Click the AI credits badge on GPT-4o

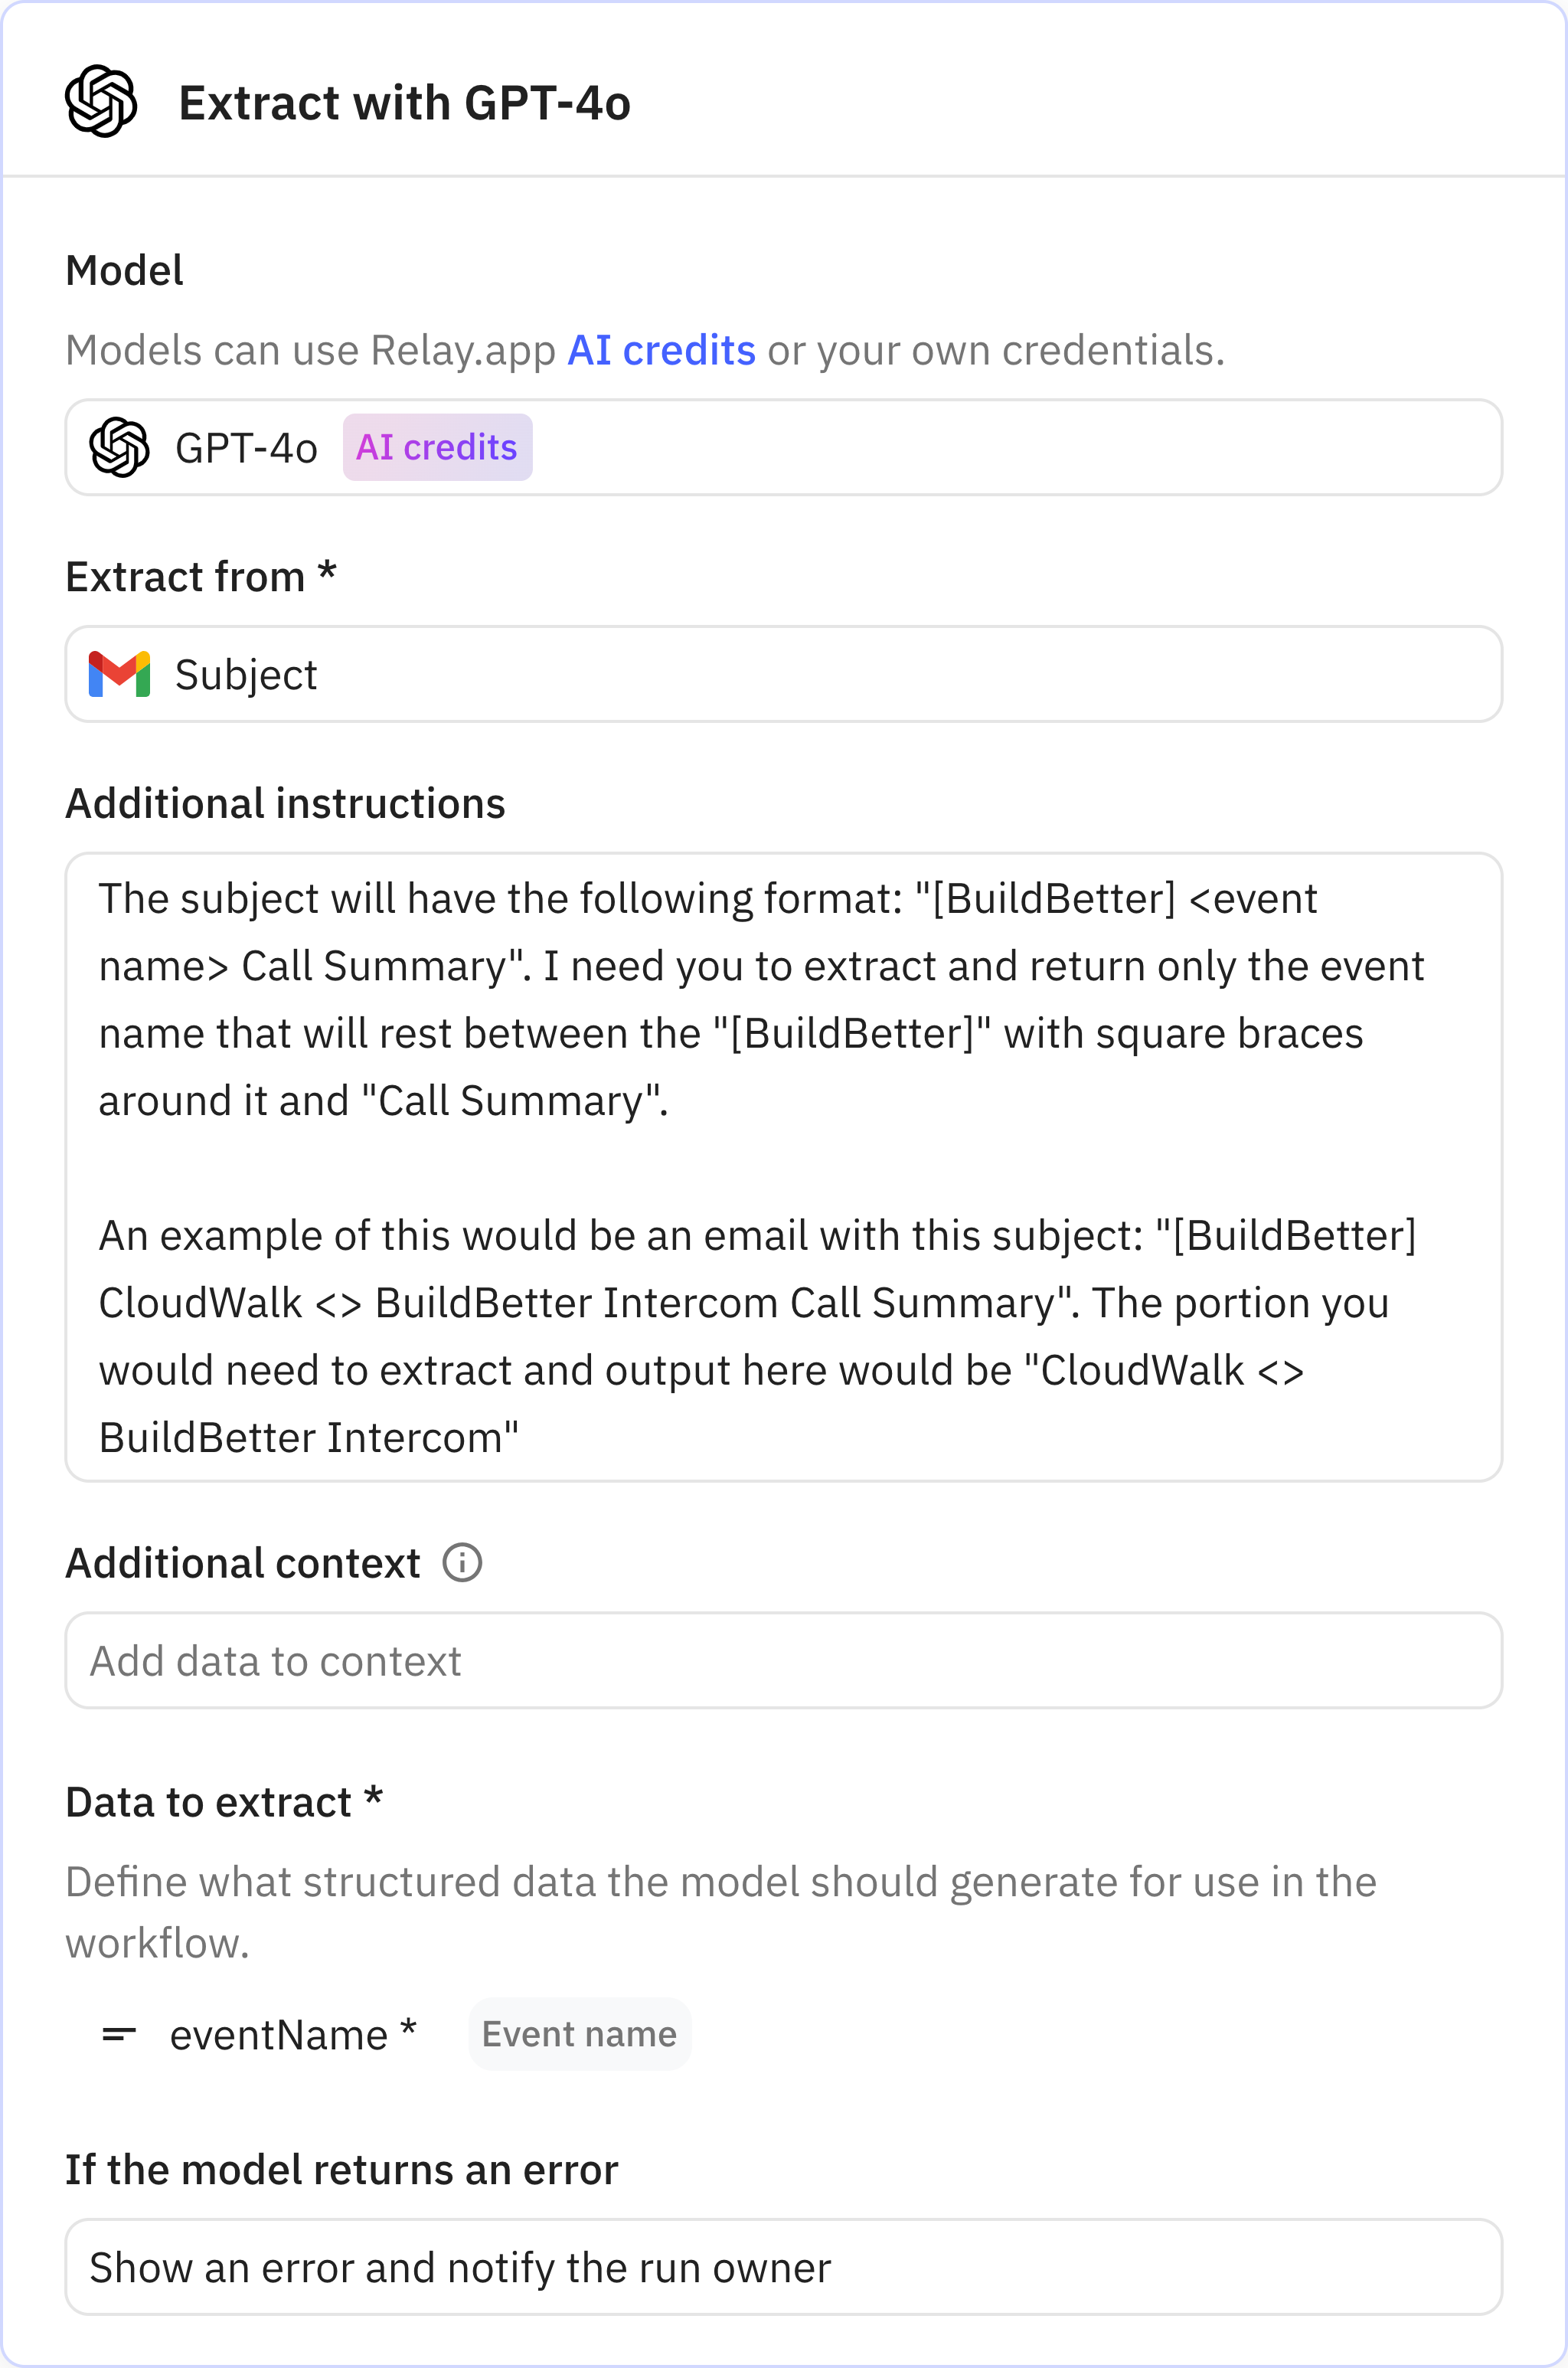(437, 447)
